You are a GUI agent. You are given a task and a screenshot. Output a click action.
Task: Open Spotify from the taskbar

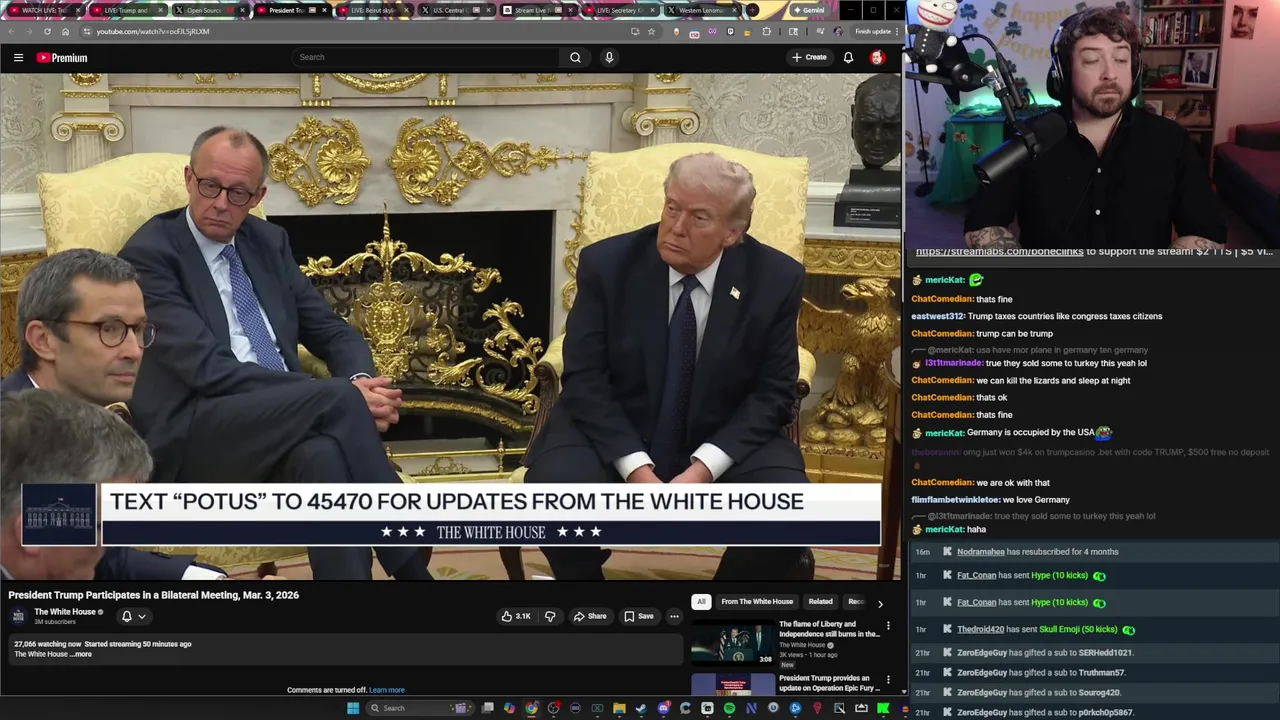pyautogui.click(x=729, y=708)
